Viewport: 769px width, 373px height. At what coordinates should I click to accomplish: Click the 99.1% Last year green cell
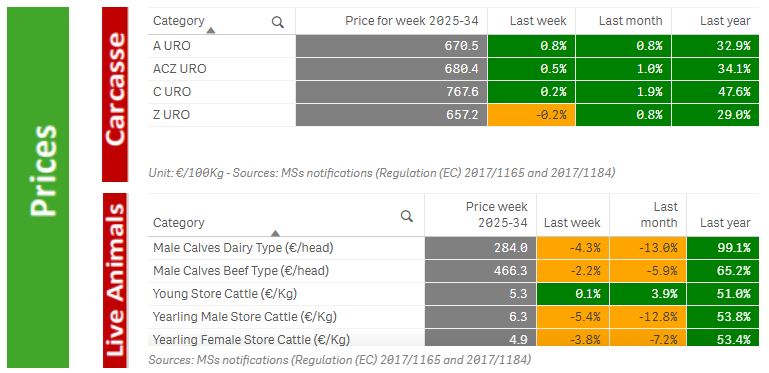723,248
